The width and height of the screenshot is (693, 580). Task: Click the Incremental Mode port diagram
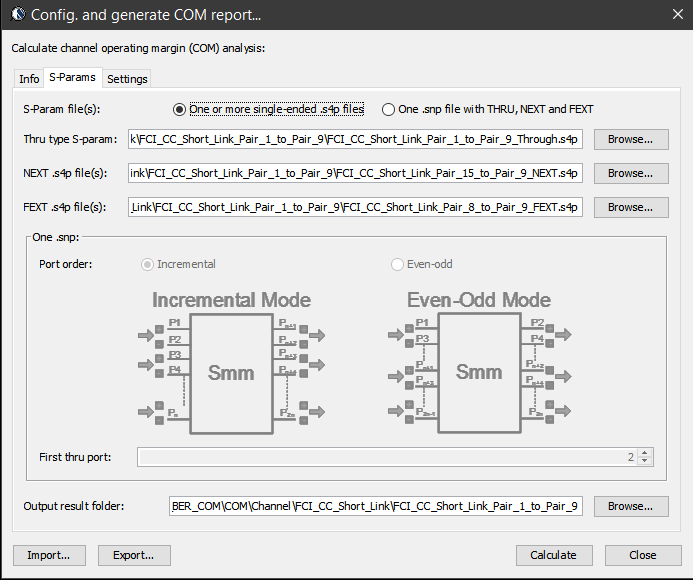coord(231,361)
